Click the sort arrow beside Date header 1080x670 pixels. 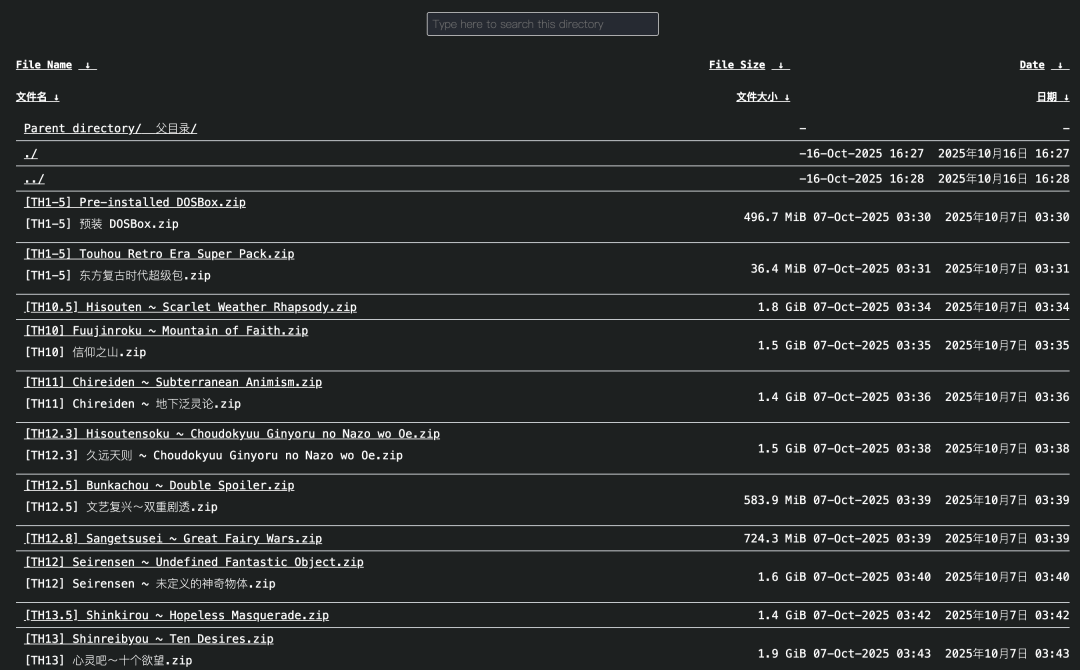pos(1060,65)
